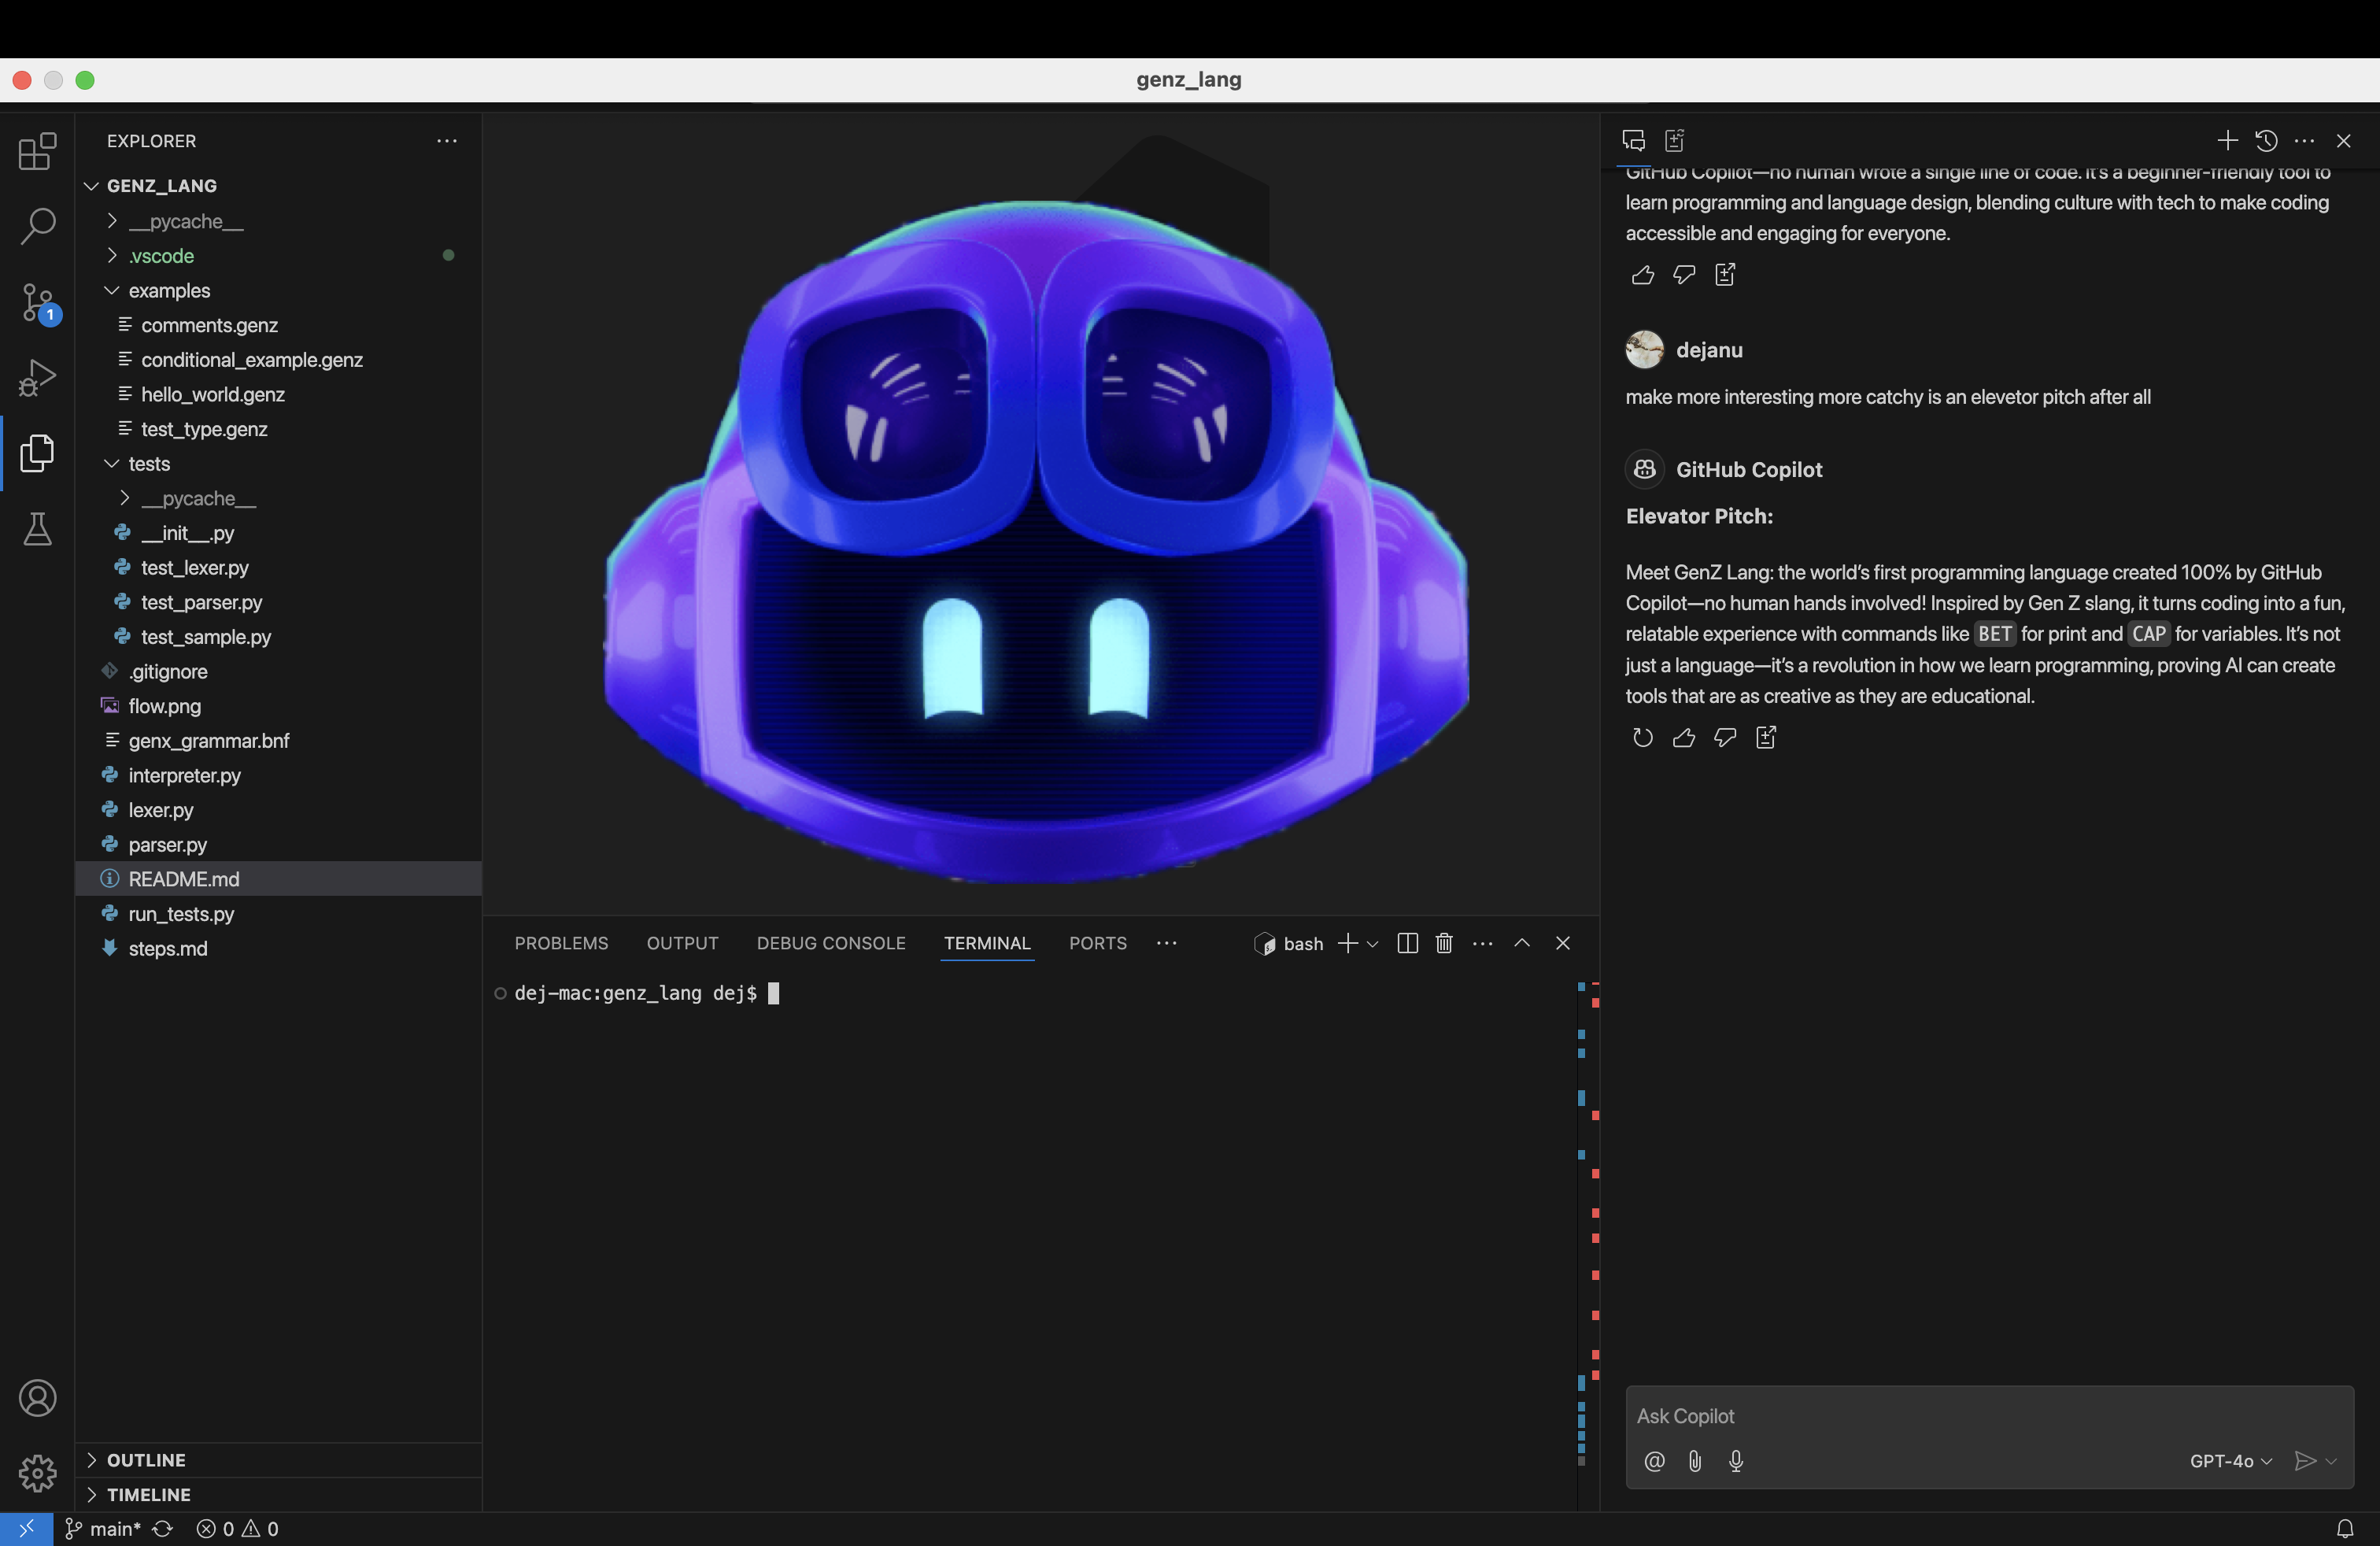Open interpreter.py in the explorer
Viewport: 2380px width, 1546px height.
(x=184, y=775)
